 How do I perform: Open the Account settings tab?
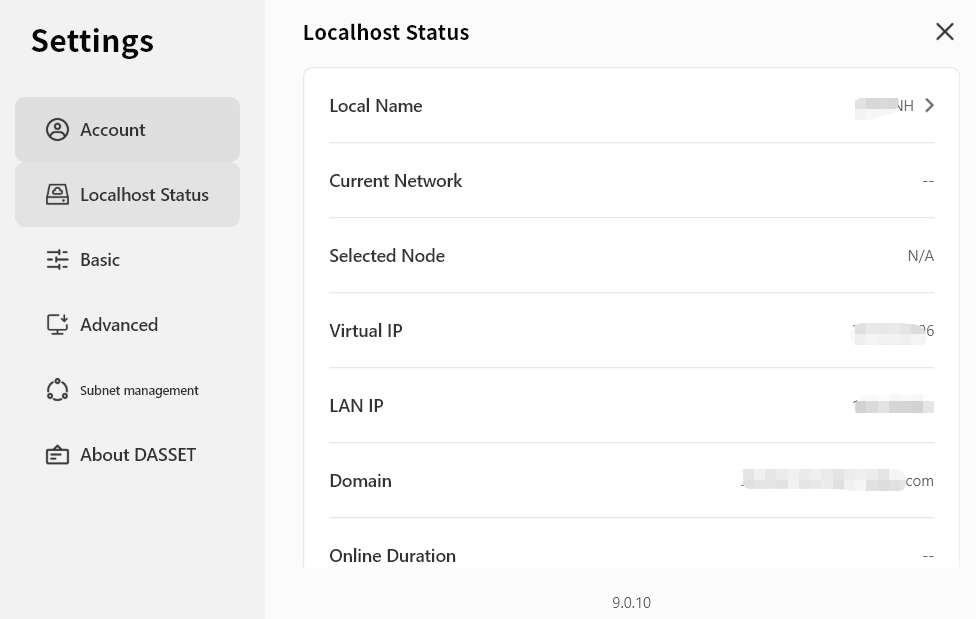coord(113,130)
